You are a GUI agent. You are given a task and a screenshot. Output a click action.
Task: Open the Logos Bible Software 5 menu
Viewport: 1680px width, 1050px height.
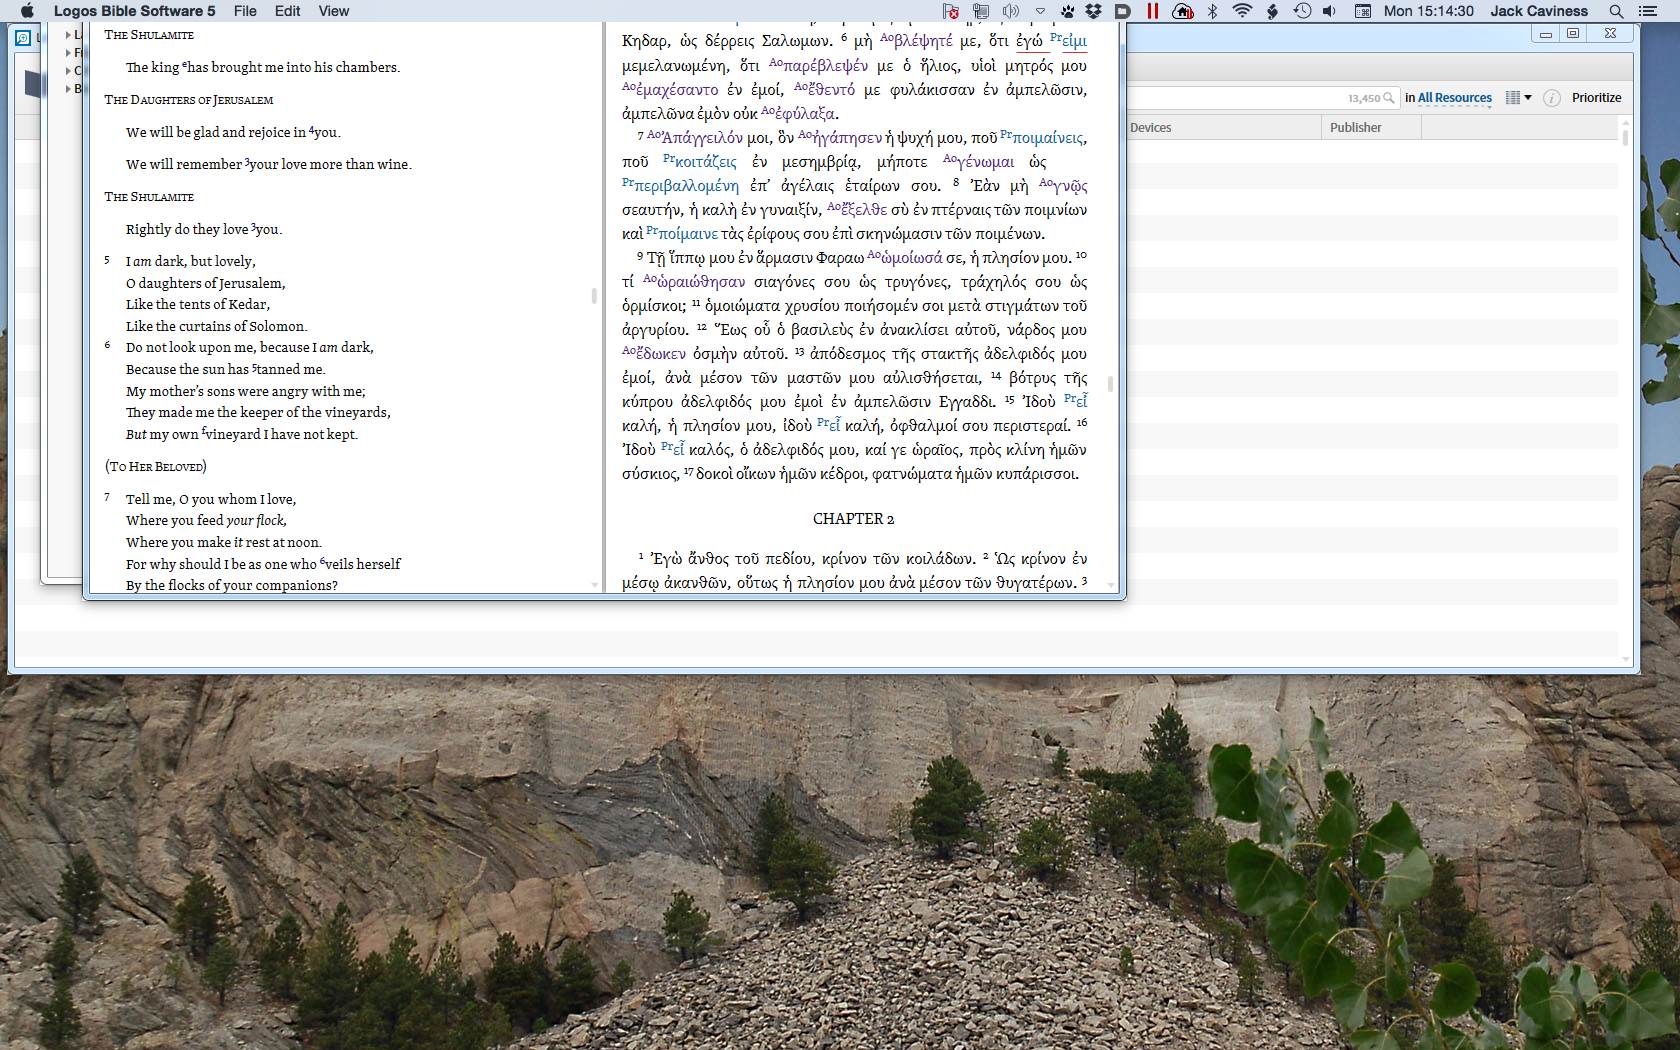(x=135, y=11)
